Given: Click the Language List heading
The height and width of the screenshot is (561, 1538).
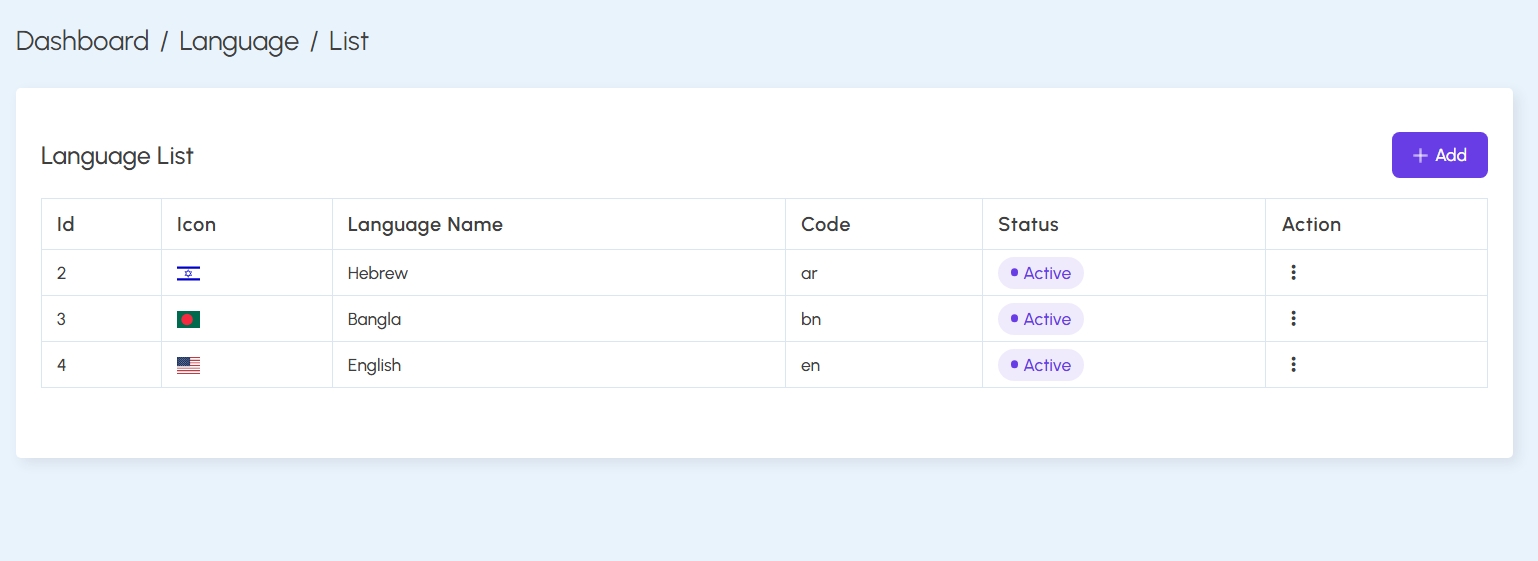Looking at the screenshot, I should (117, 156).
